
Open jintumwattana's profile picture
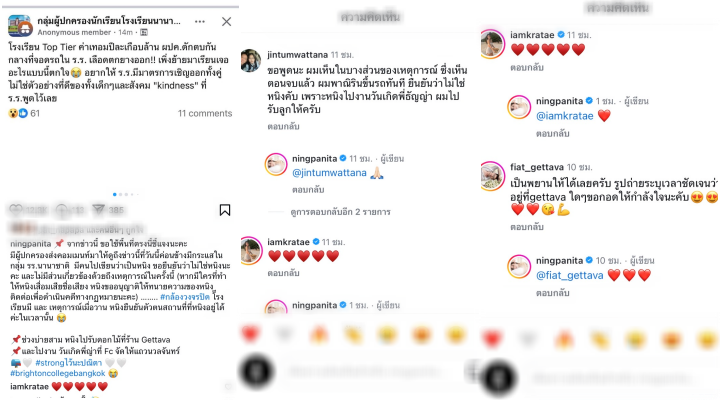(251, 61)
